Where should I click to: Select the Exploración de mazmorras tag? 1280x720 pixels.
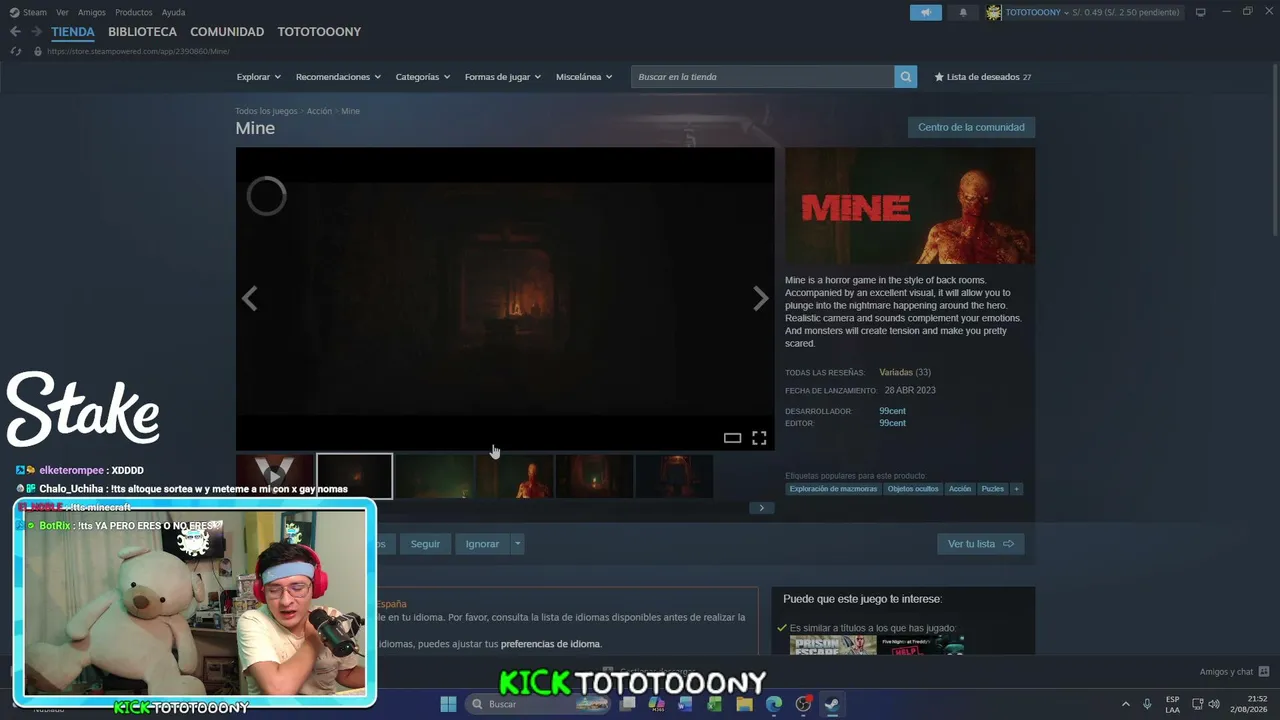pos(833,489)
